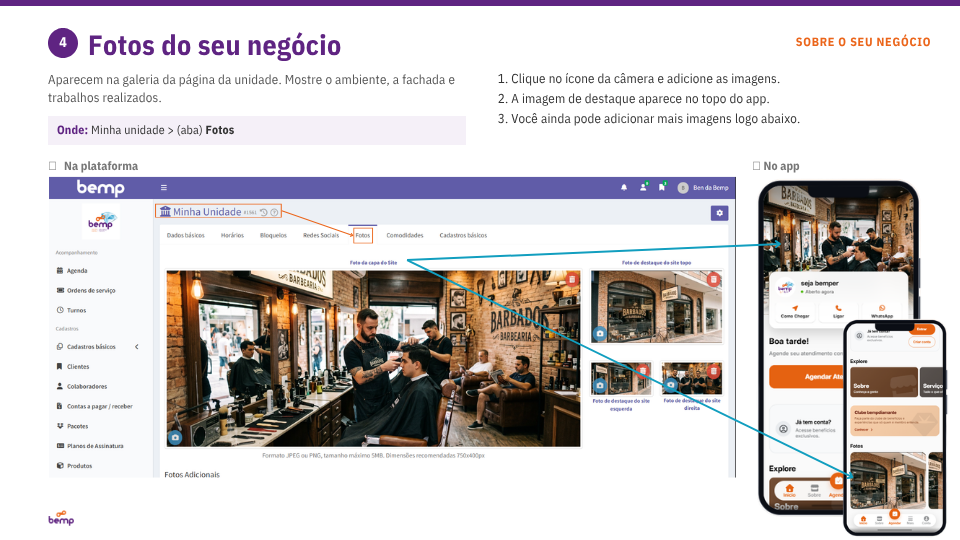
Task: Open Contas a pagar / receber
Action: point(99,407)
